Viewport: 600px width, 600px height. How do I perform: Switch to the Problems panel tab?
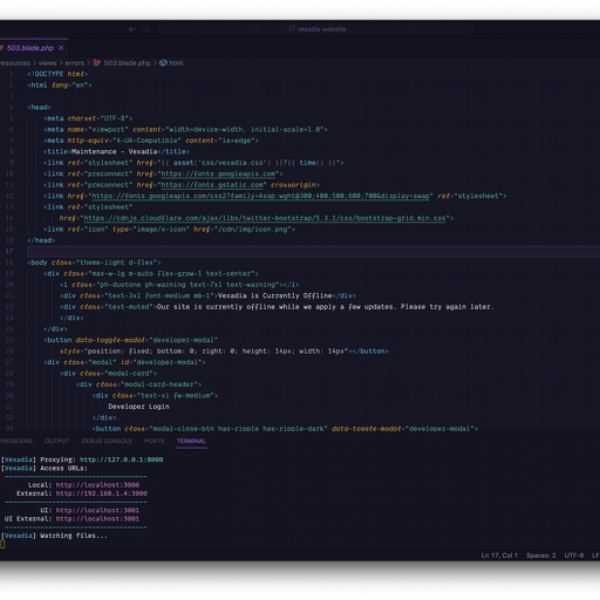[x=16, y=441]
